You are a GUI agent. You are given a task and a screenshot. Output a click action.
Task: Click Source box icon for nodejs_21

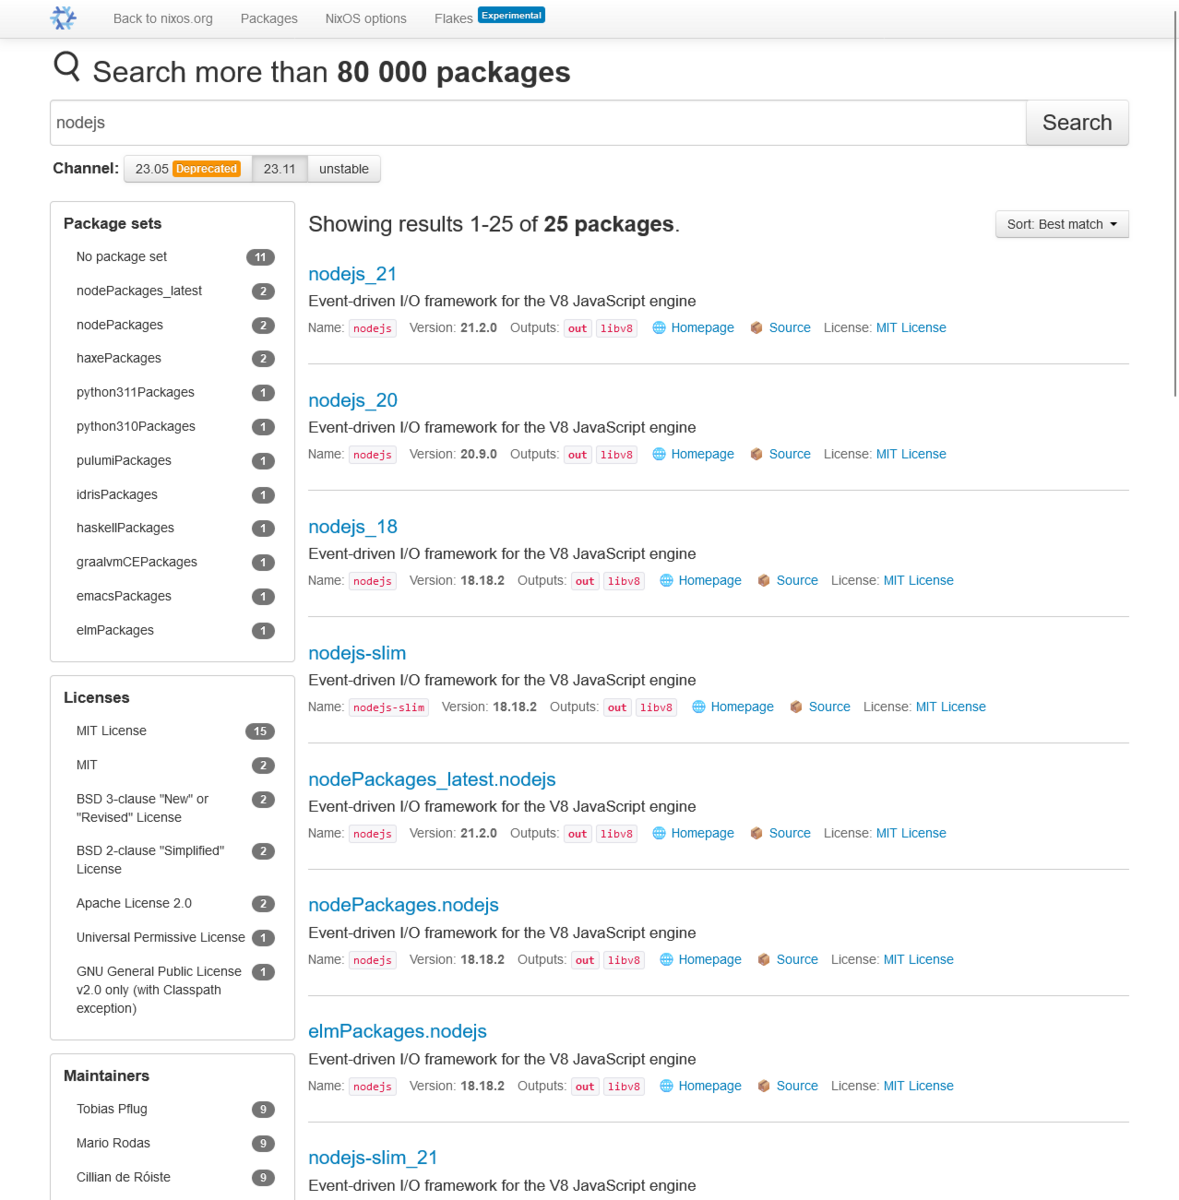pos(757,328)
